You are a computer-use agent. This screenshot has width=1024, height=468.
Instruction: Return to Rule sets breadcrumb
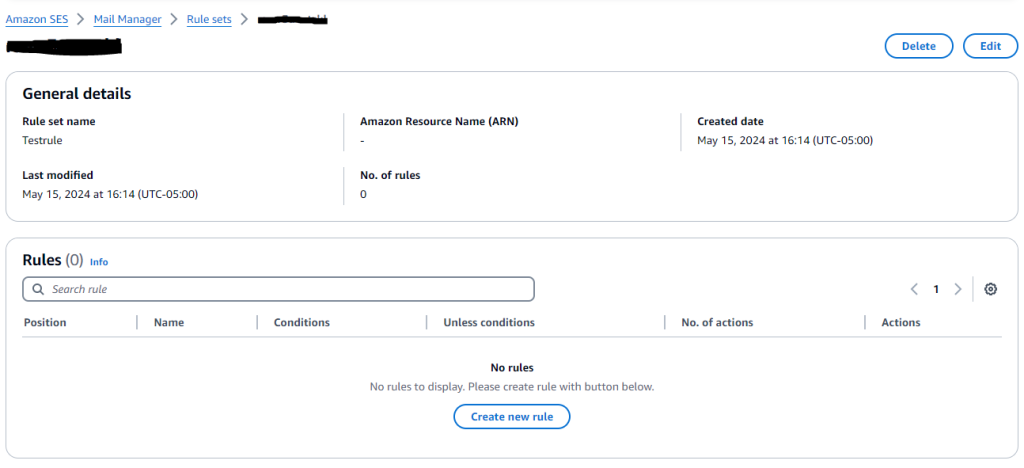pos(209,19)
